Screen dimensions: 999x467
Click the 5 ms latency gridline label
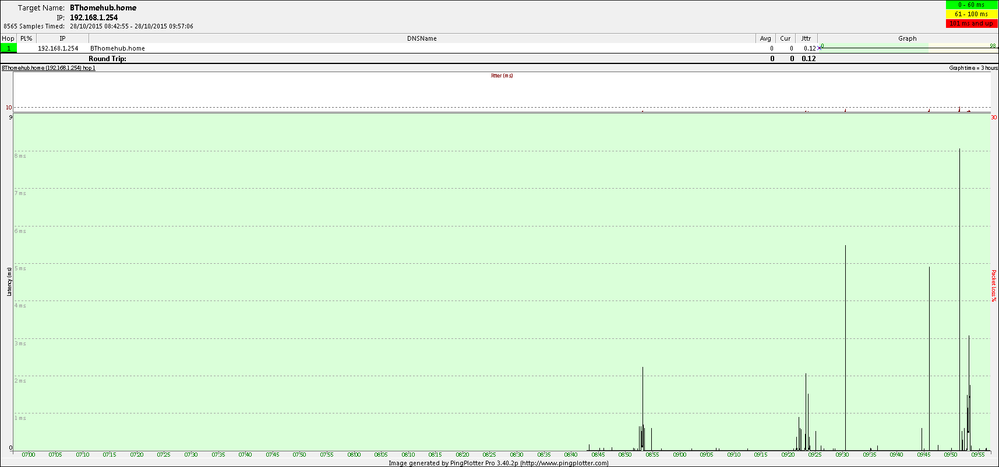pos(21,268)
